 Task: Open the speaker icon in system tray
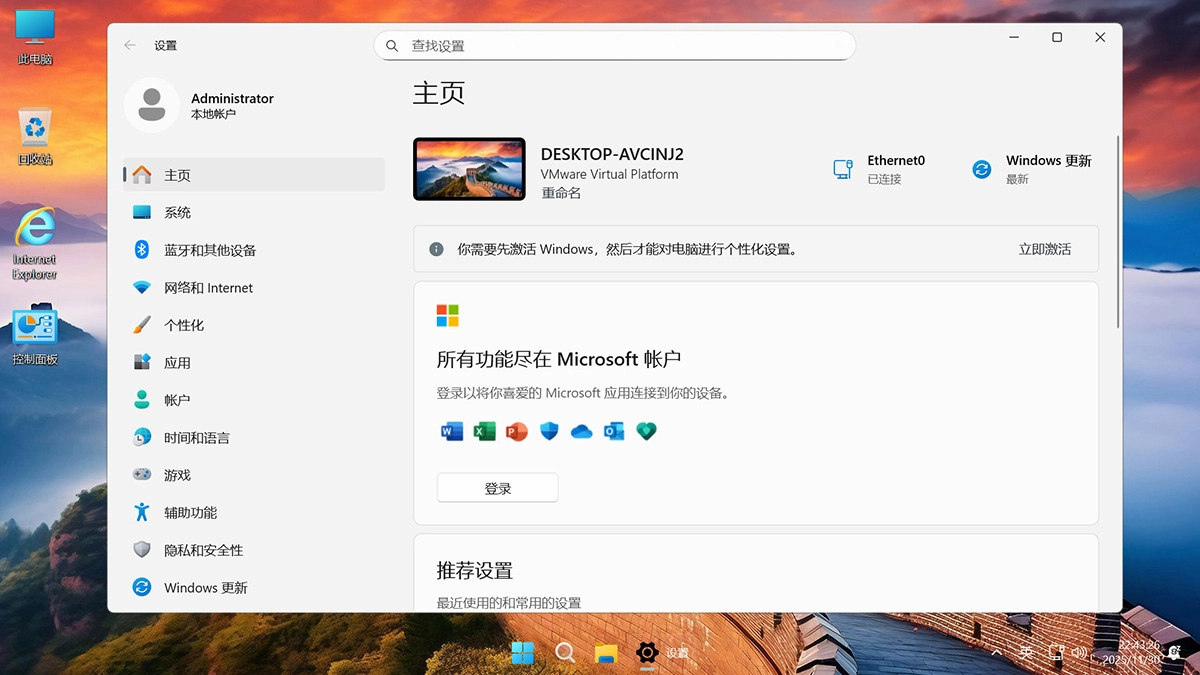[1079, 651]
